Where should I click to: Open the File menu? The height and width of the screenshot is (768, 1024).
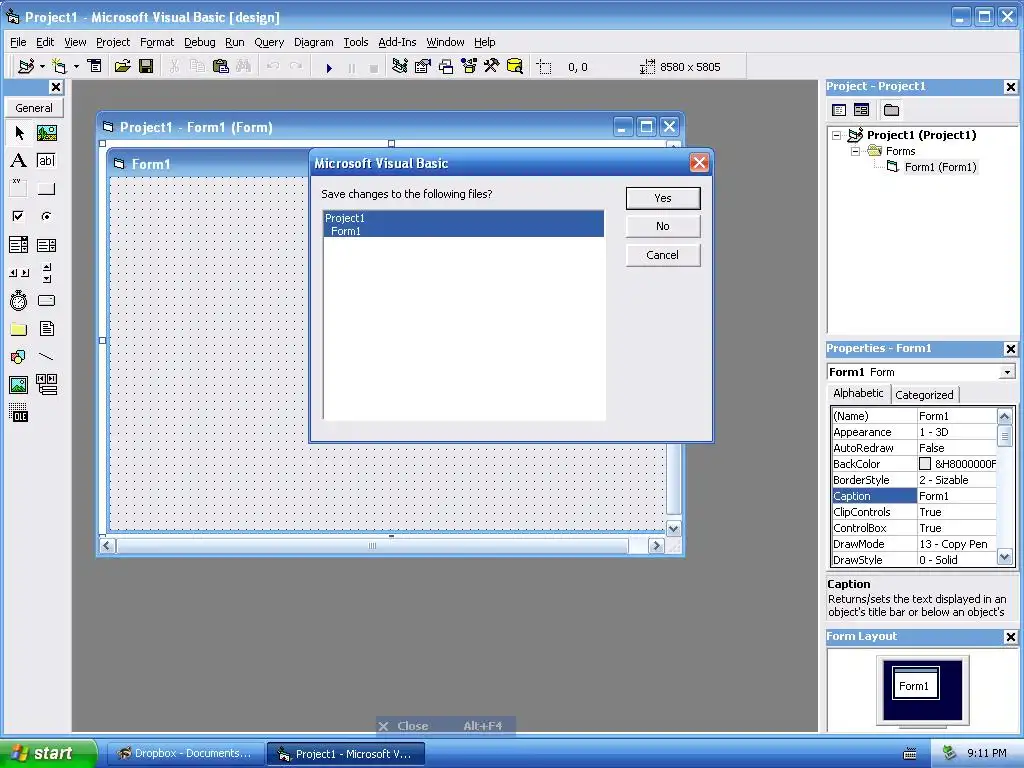tap(18, 42)
